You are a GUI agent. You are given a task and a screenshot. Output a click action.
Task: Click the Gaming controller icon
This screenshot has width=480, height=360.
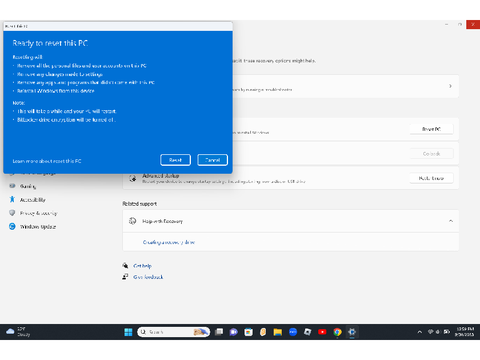tap(12, 186)
